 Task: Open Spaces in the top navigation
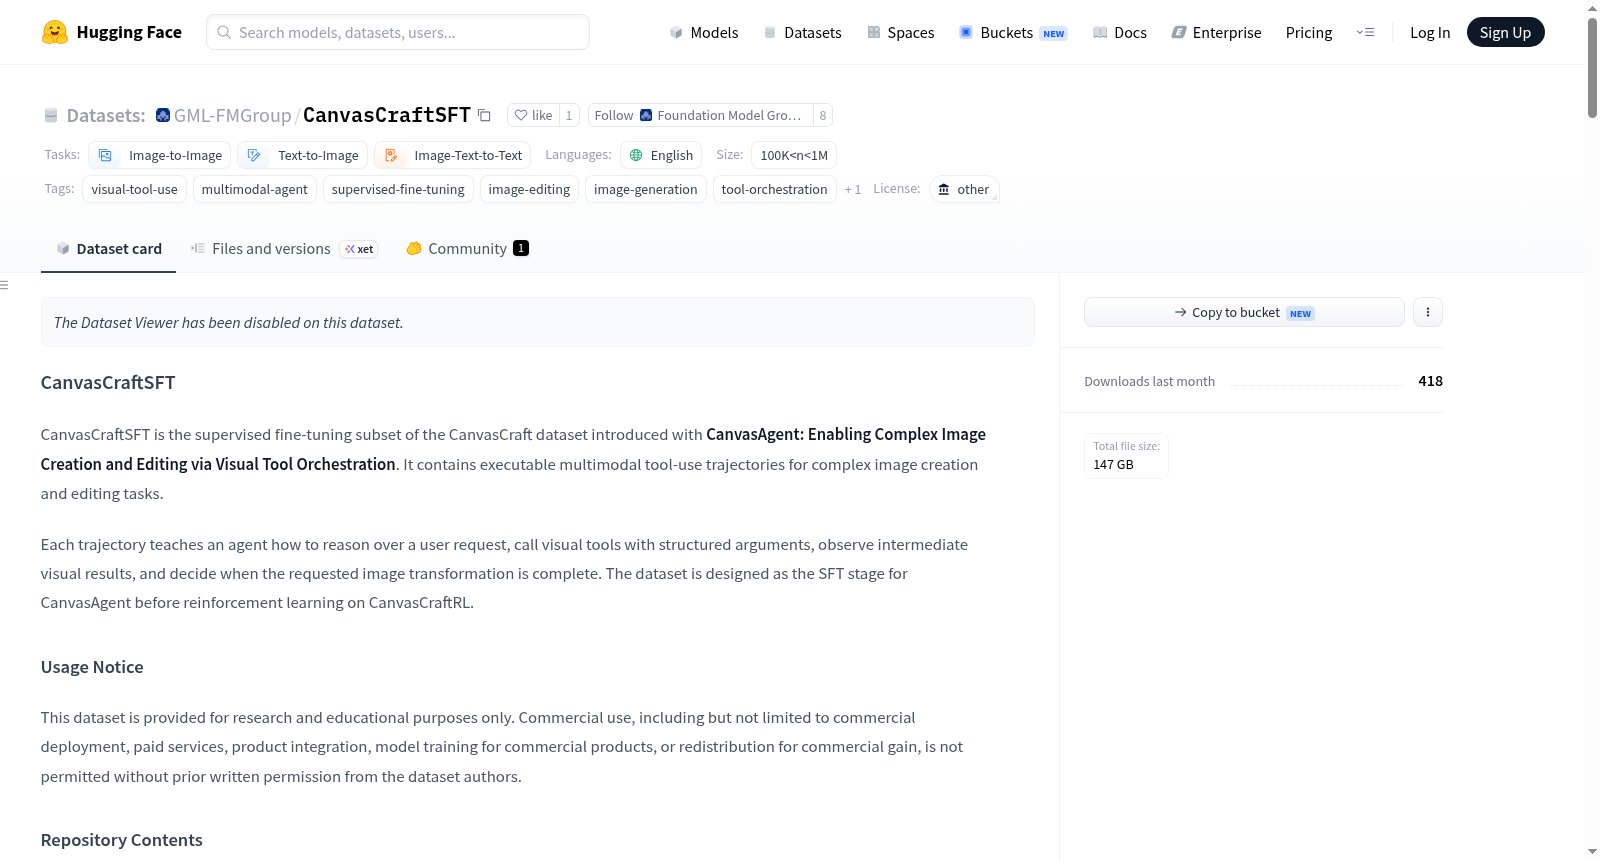900,32
